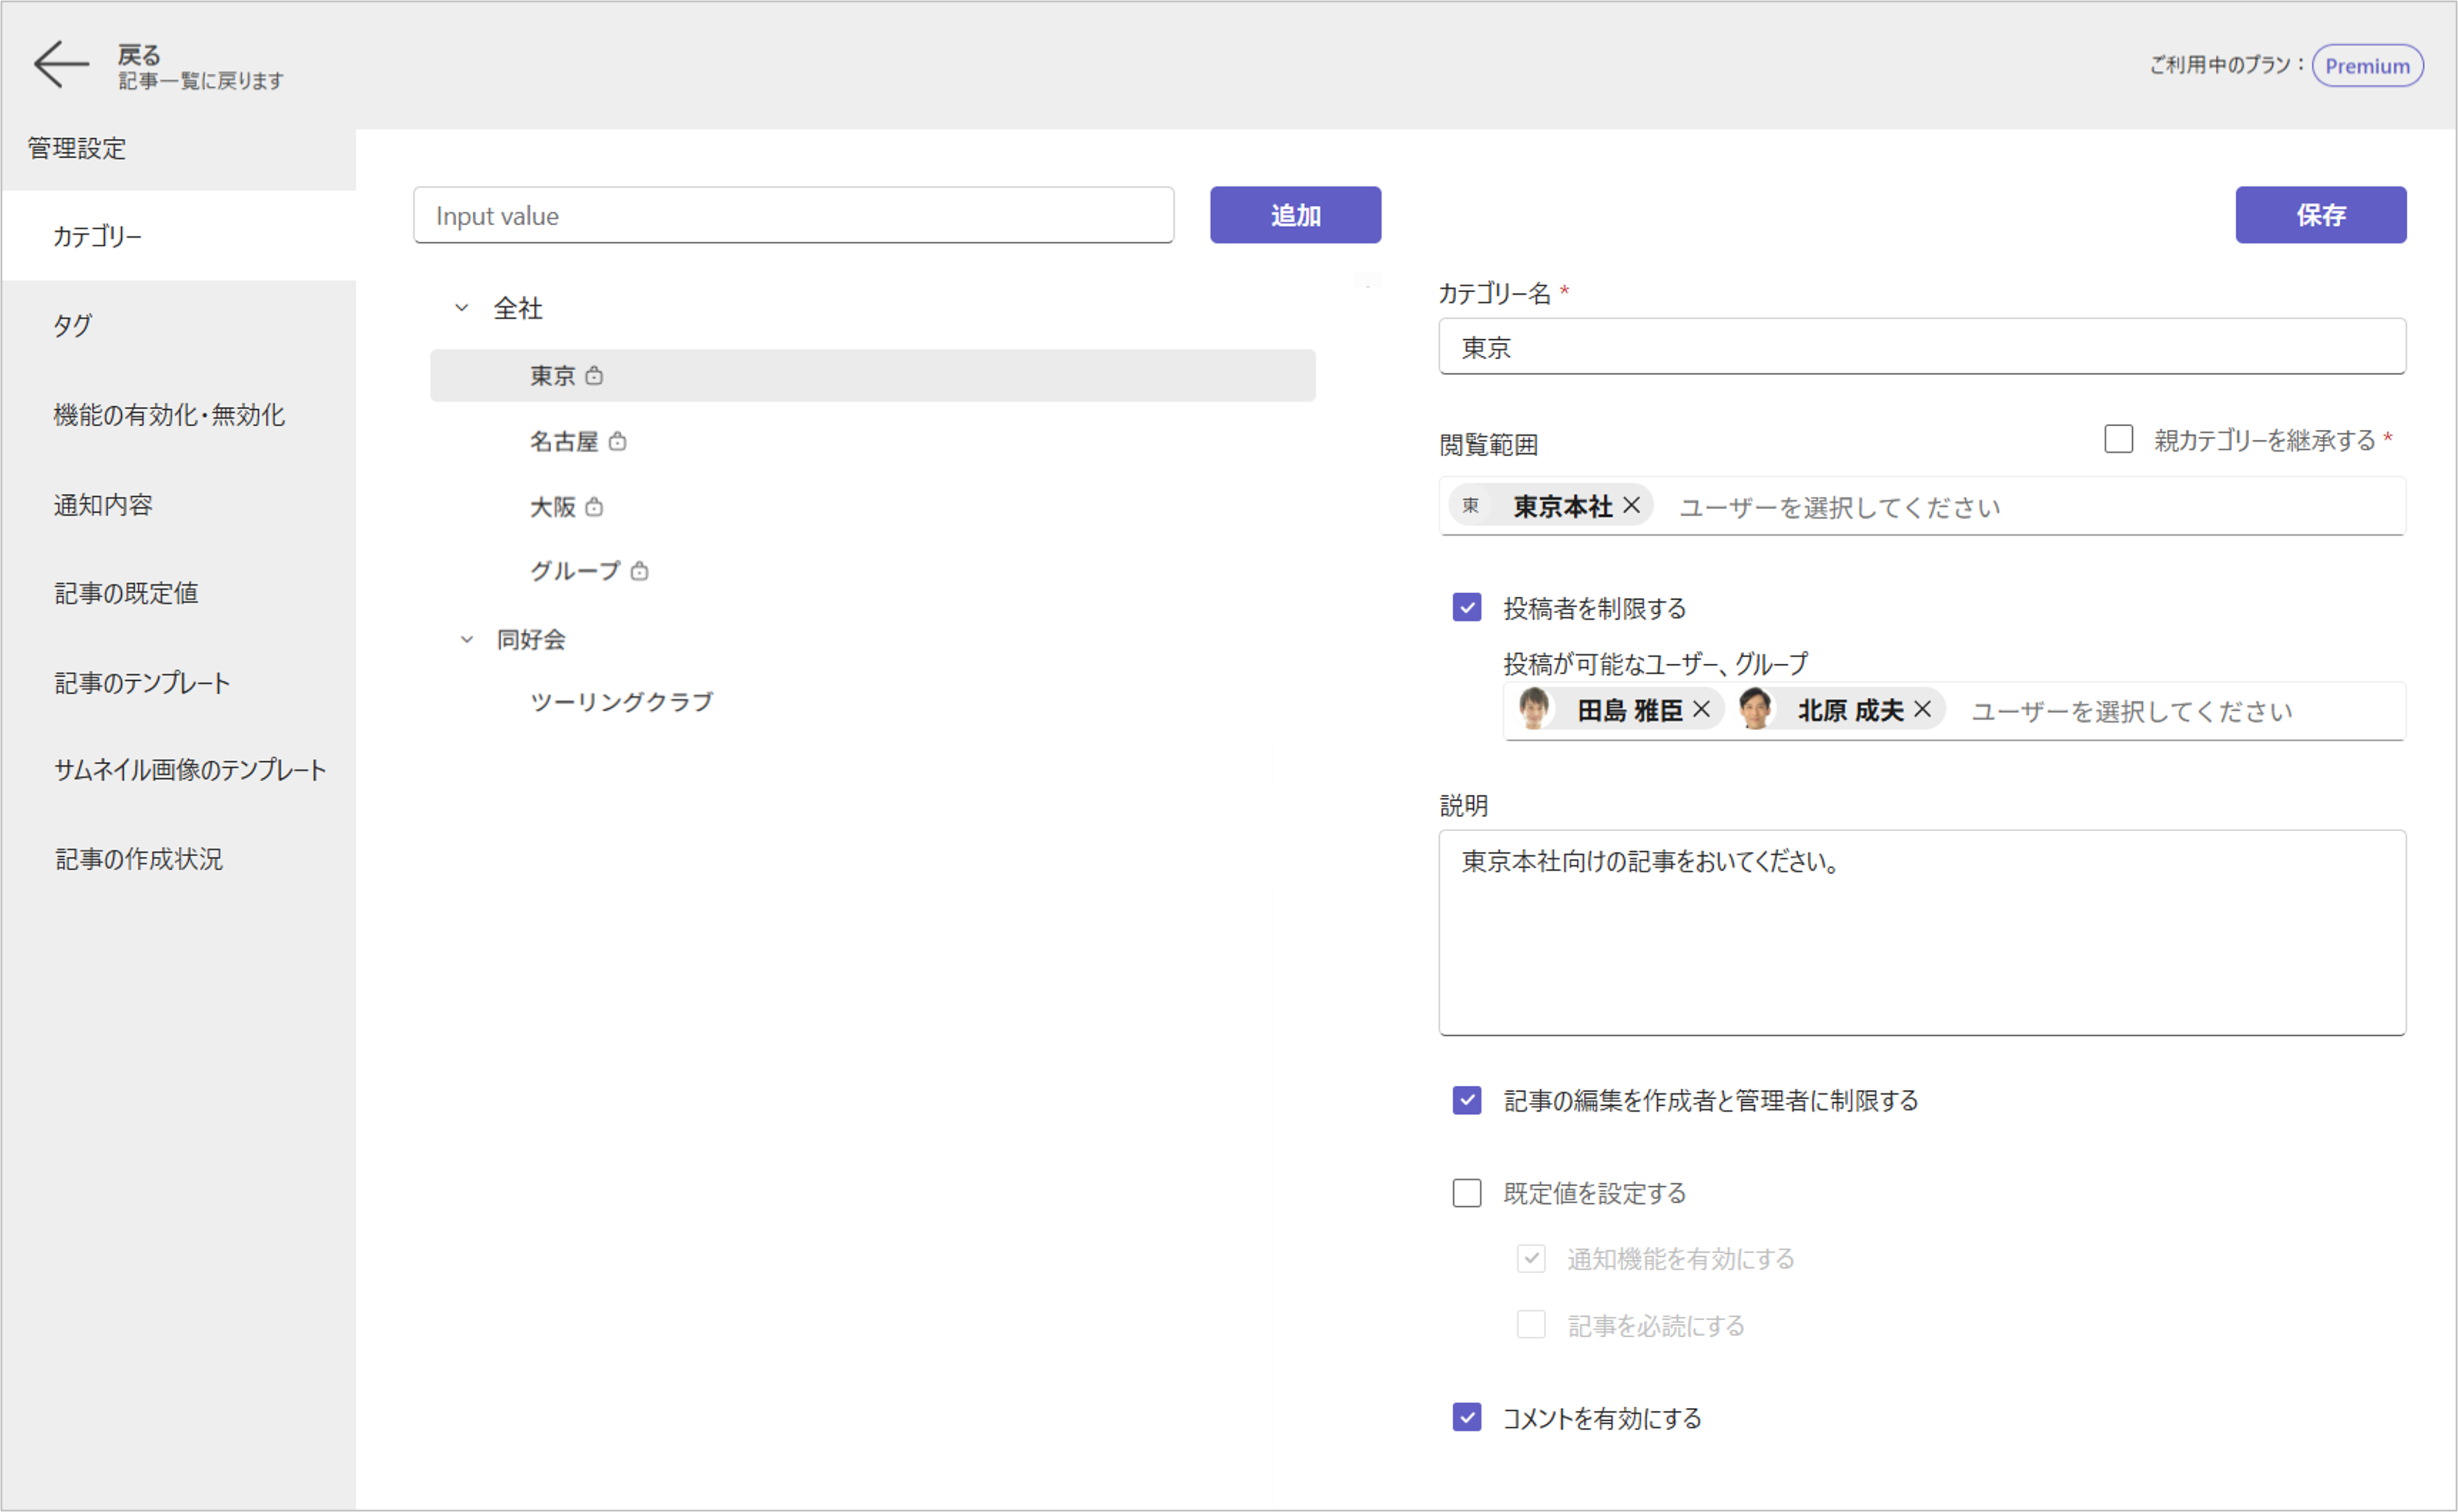Open タグ settings menu

point(73,325)
